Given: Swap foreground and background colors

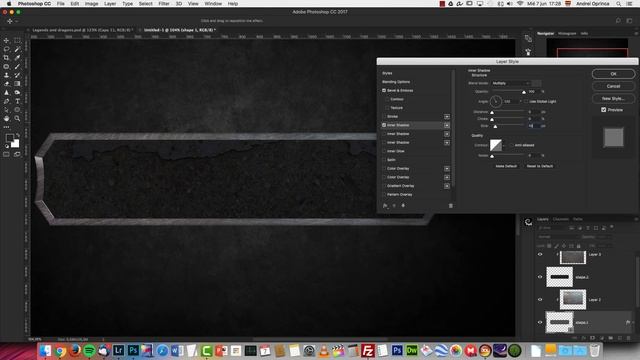Looking at the screenshot, I should pos(18,135).
